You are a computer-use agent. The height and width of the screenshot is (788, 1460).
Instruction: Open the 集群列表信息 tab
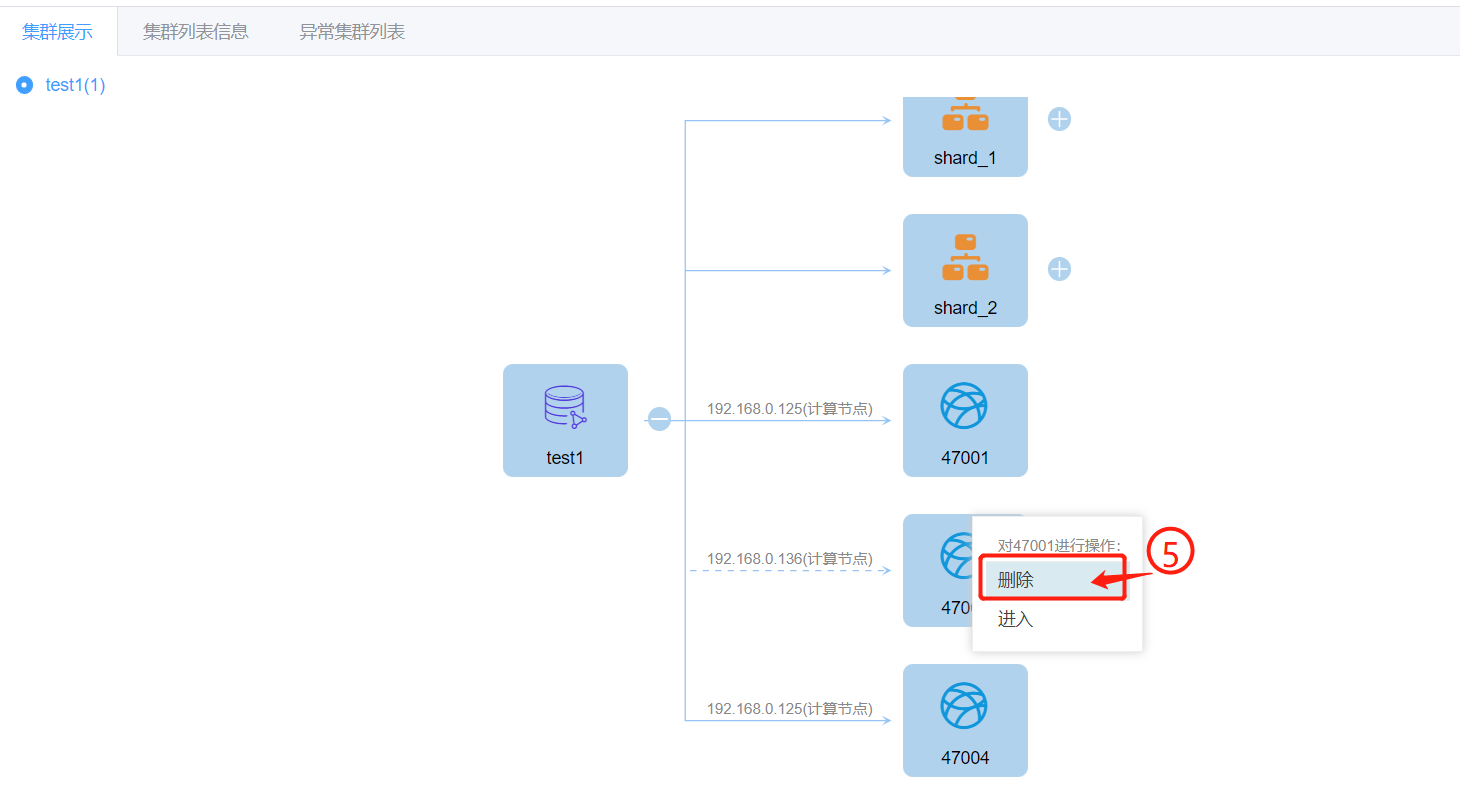coord(195,32)
